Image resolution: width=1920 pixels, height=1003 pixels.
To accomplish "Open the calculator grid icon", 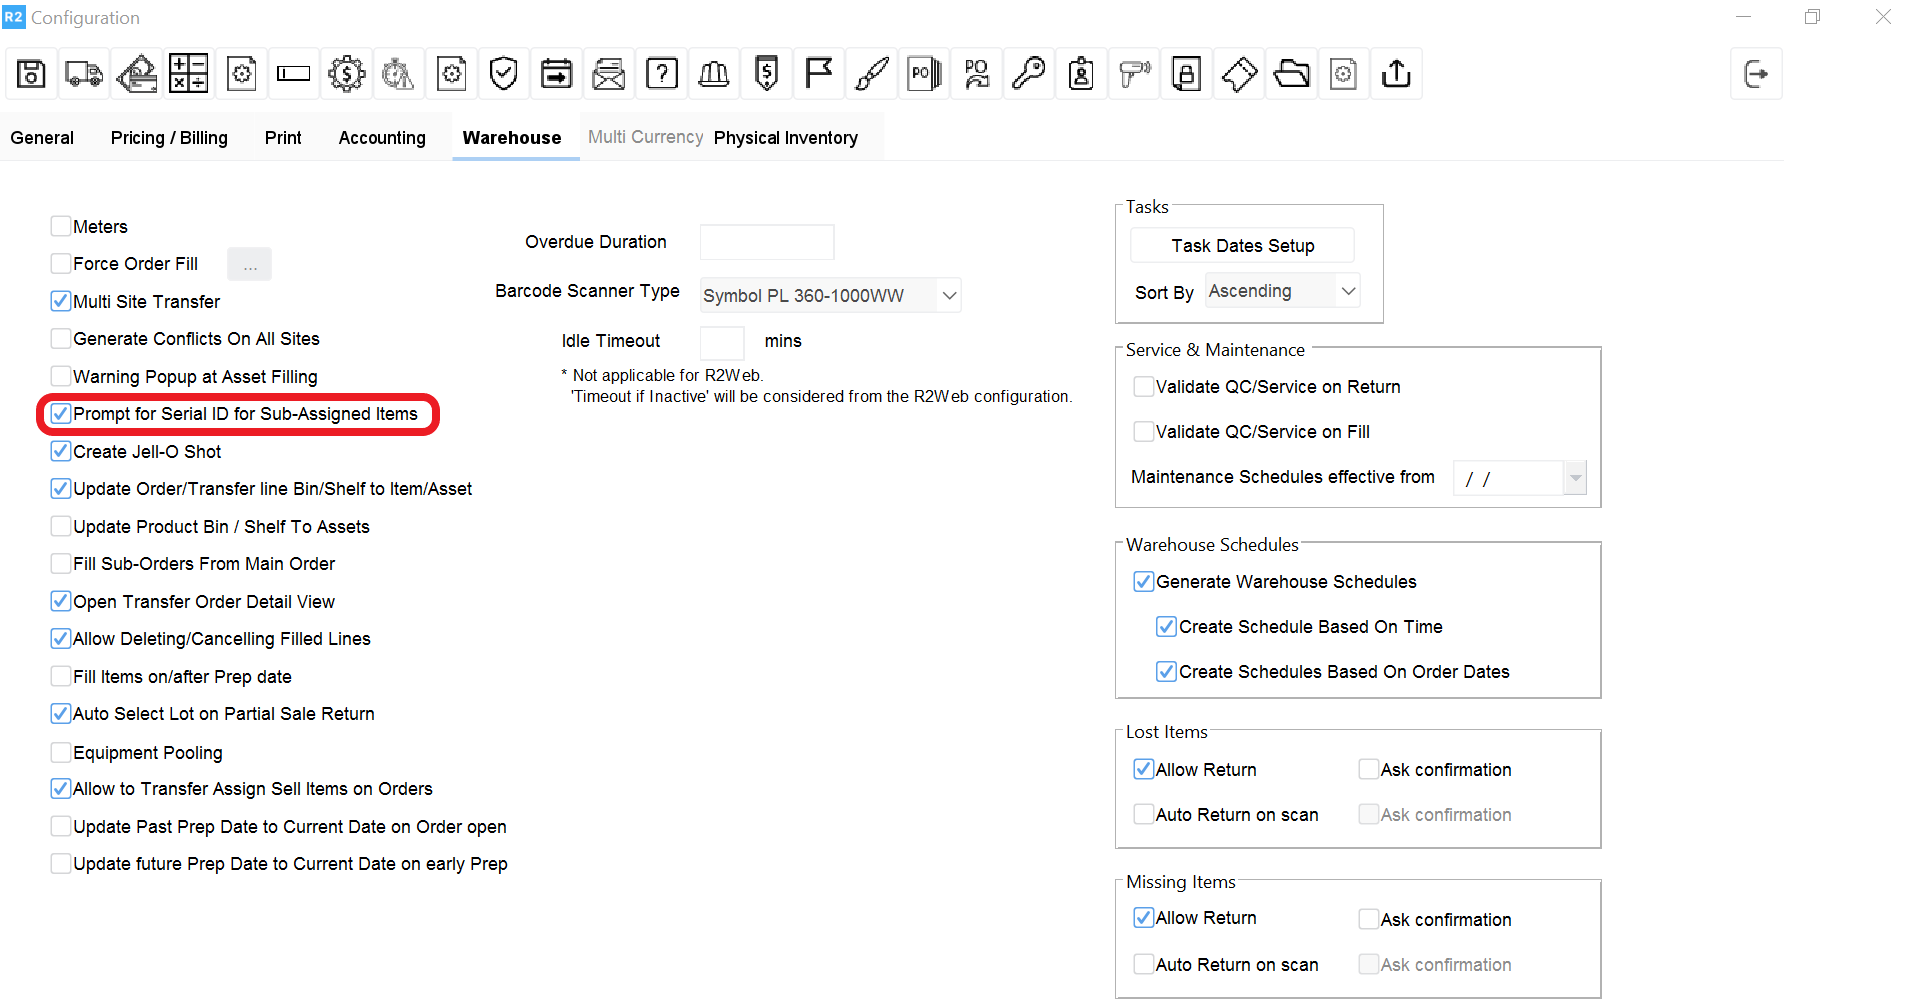I will pyautogui.click(x=188, y=74).
